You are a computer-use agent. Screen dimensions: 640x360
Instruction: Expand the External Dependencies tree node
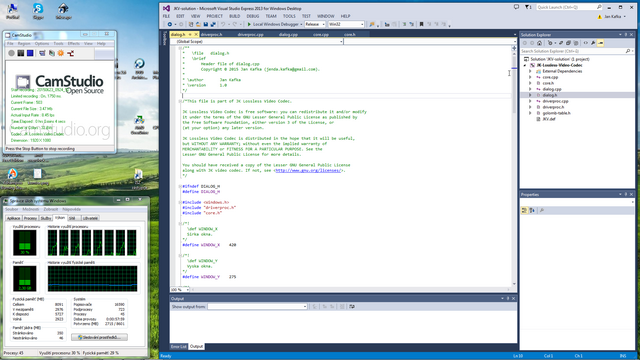[530, 71]
